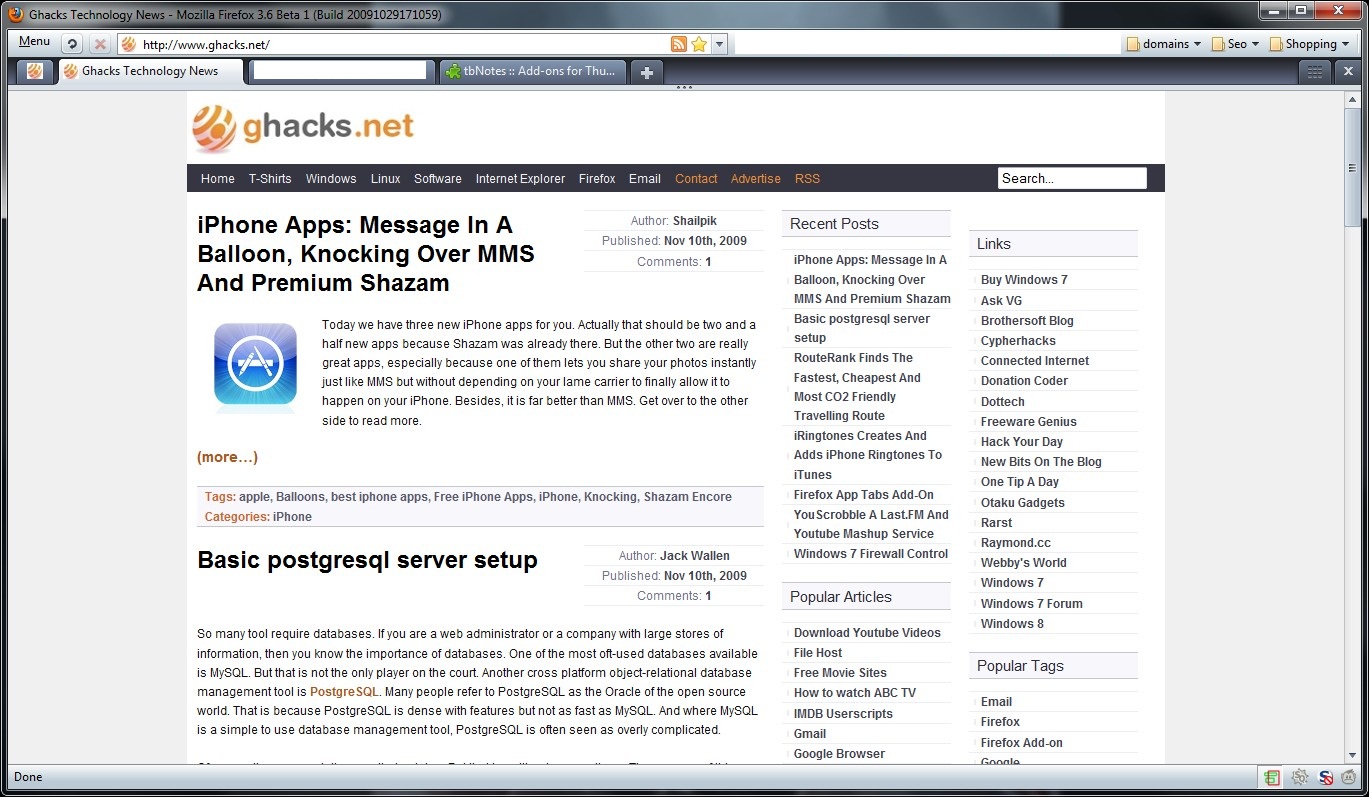Focus the site Search field
1369x797 pixels.
[1072, 178]
